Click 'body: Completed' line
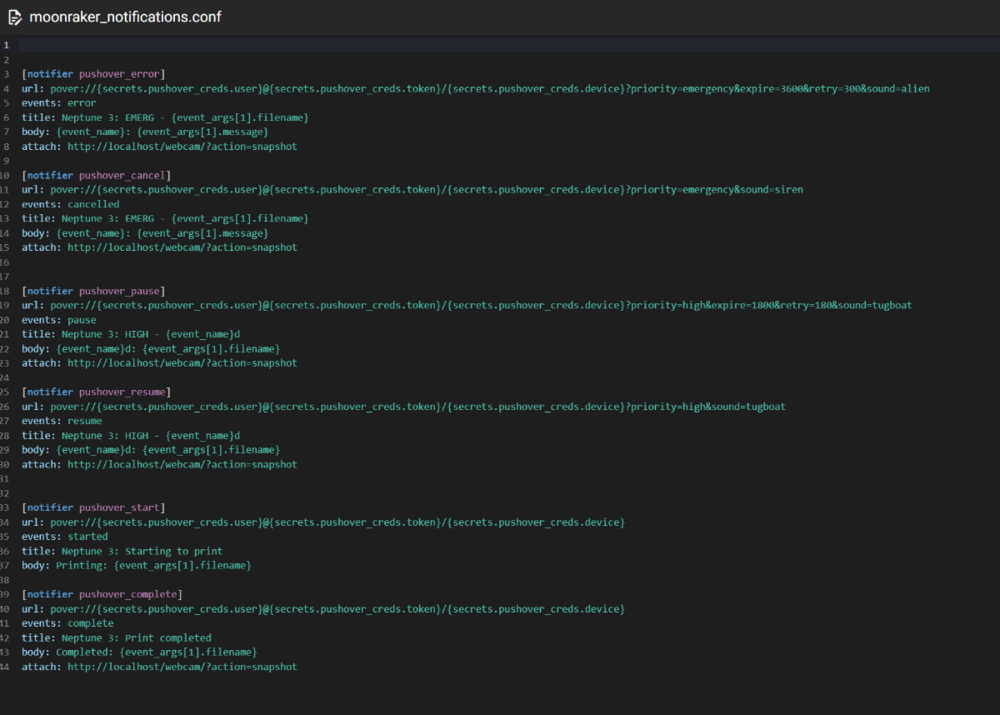 (x=139, y=652)
